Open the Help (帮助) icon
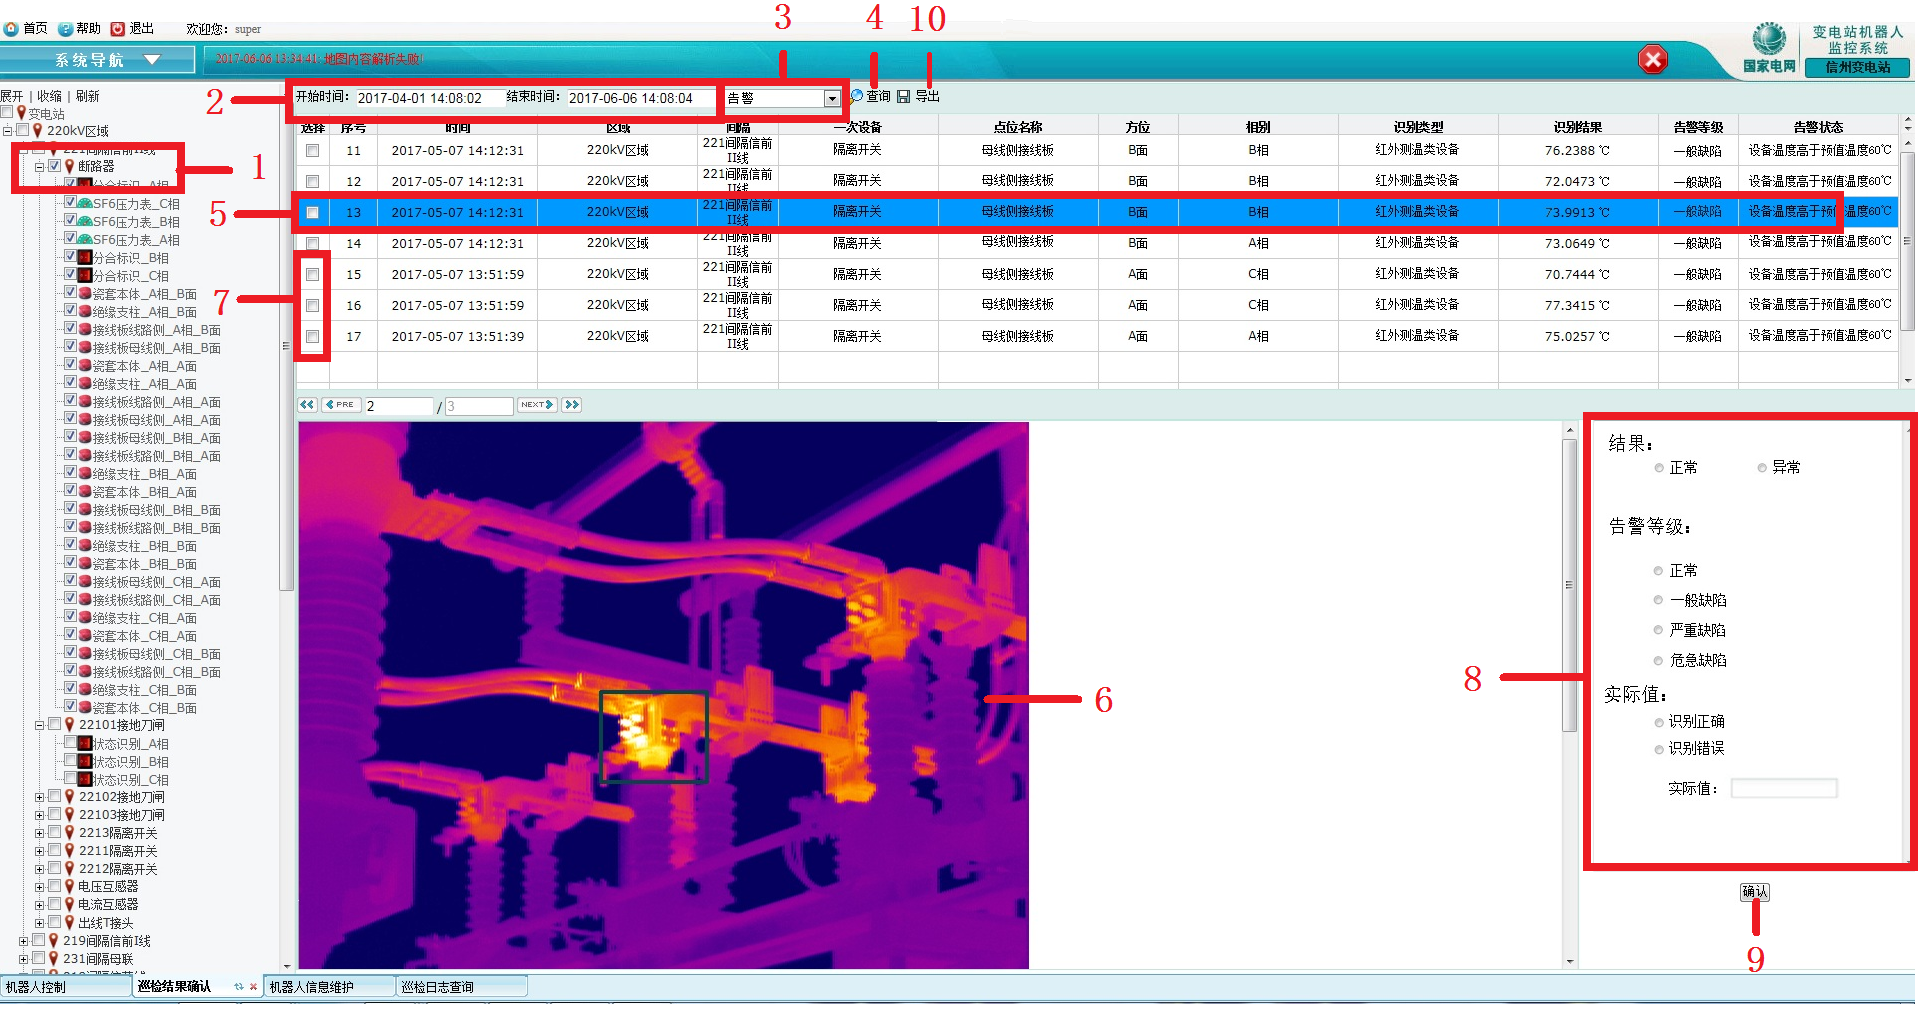This screenshot has width=1928, height=1017. click(65, 29)
